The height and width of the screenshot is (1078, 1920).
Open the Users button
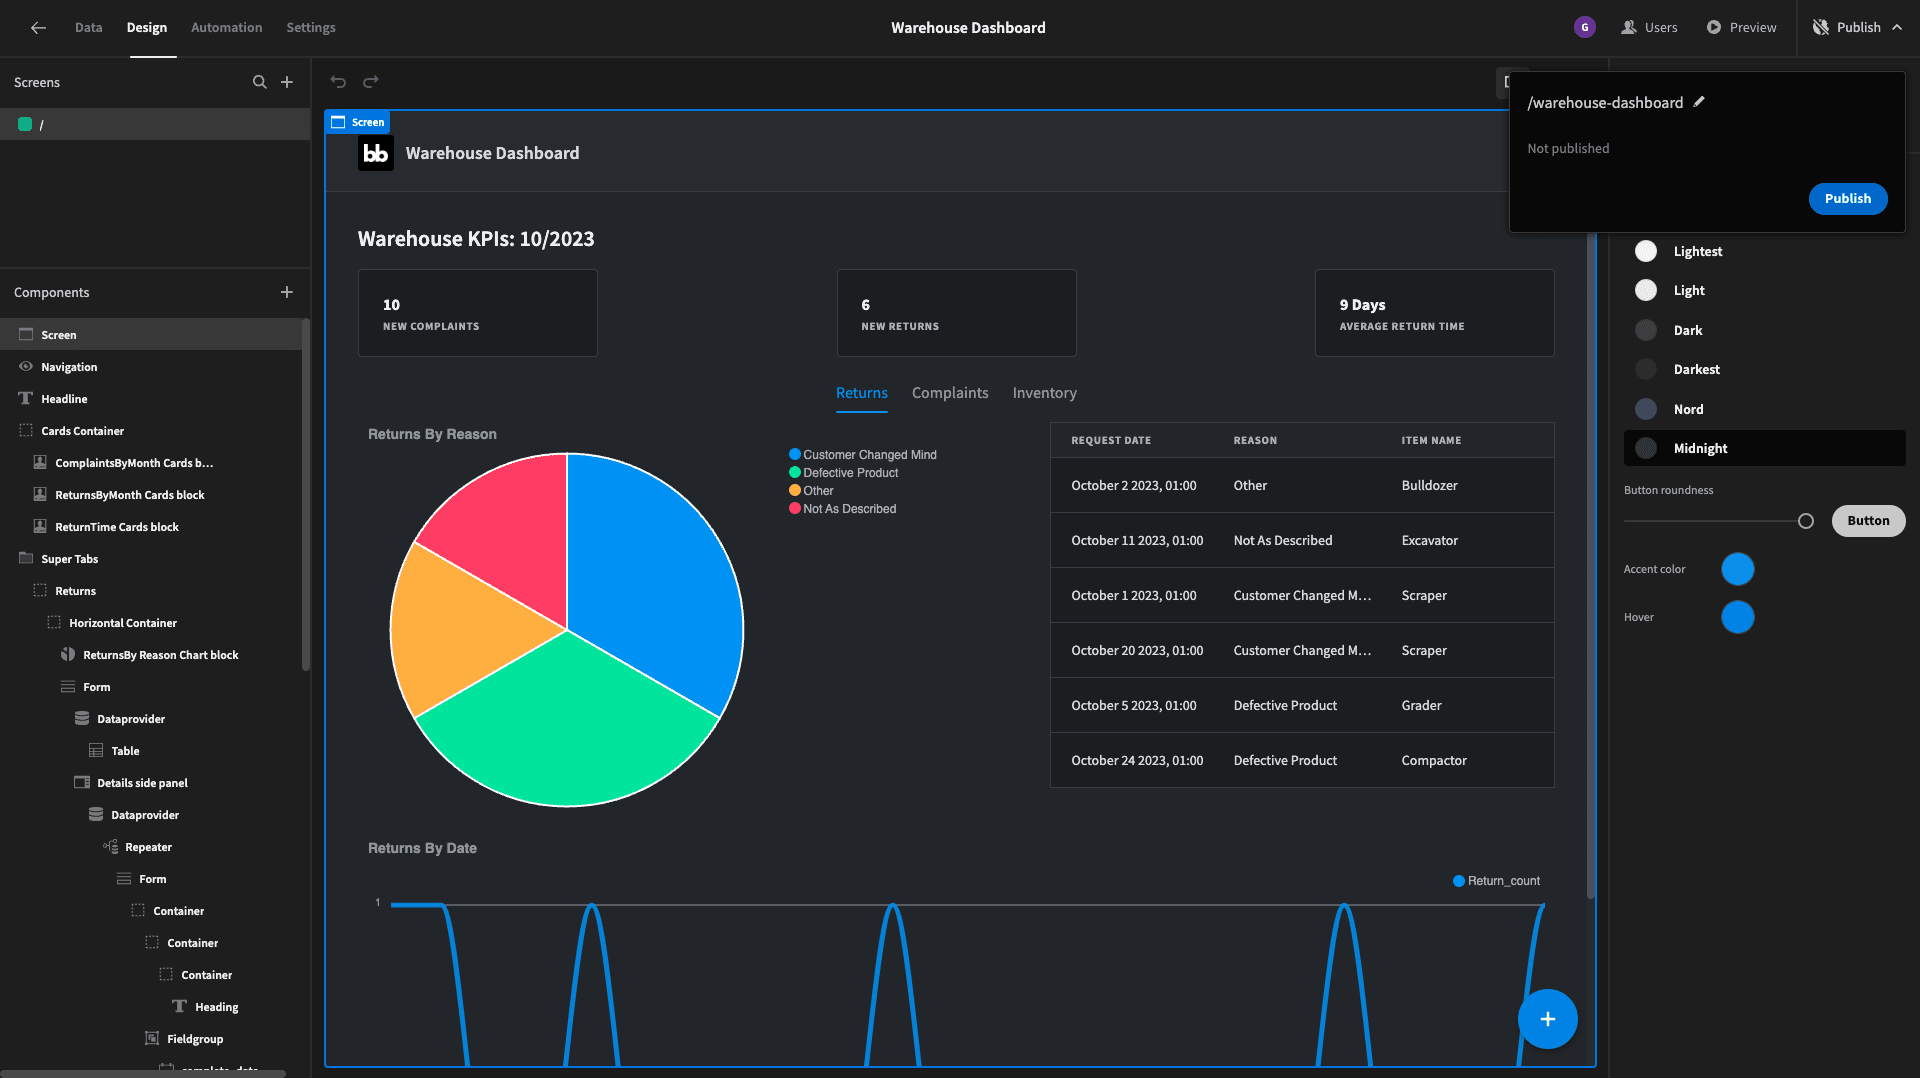[1649, 28]
